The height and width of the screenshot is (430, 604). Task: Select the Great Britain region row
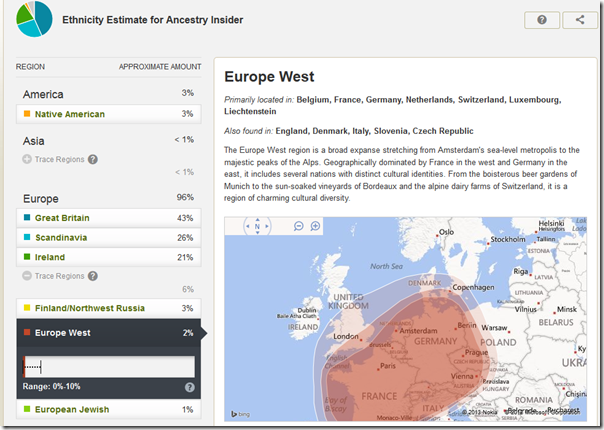click(109, 218)
